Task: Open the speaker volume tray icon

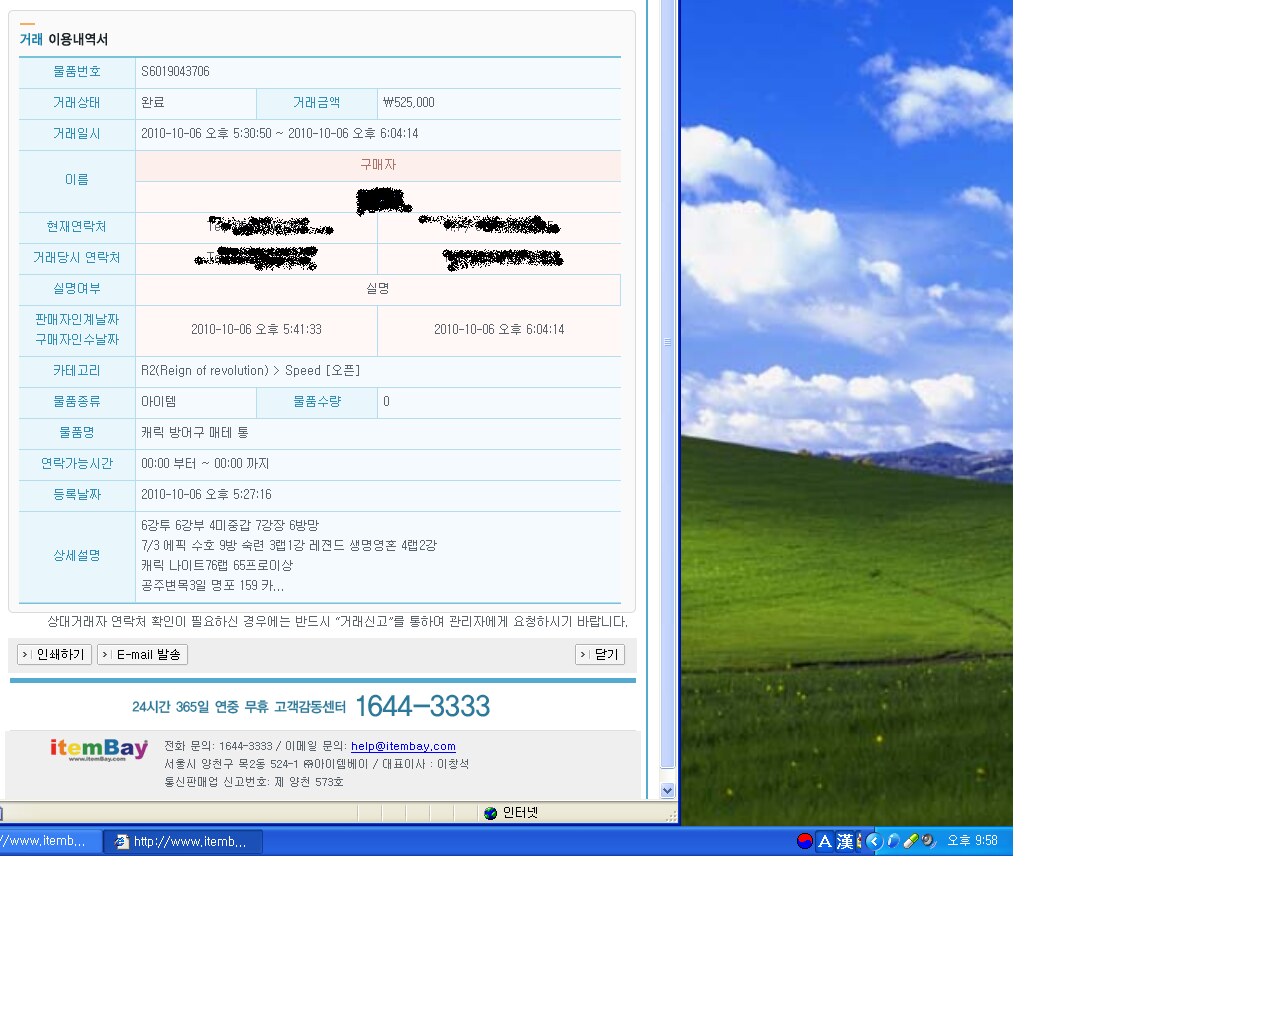Action: (x=928, y=841)
